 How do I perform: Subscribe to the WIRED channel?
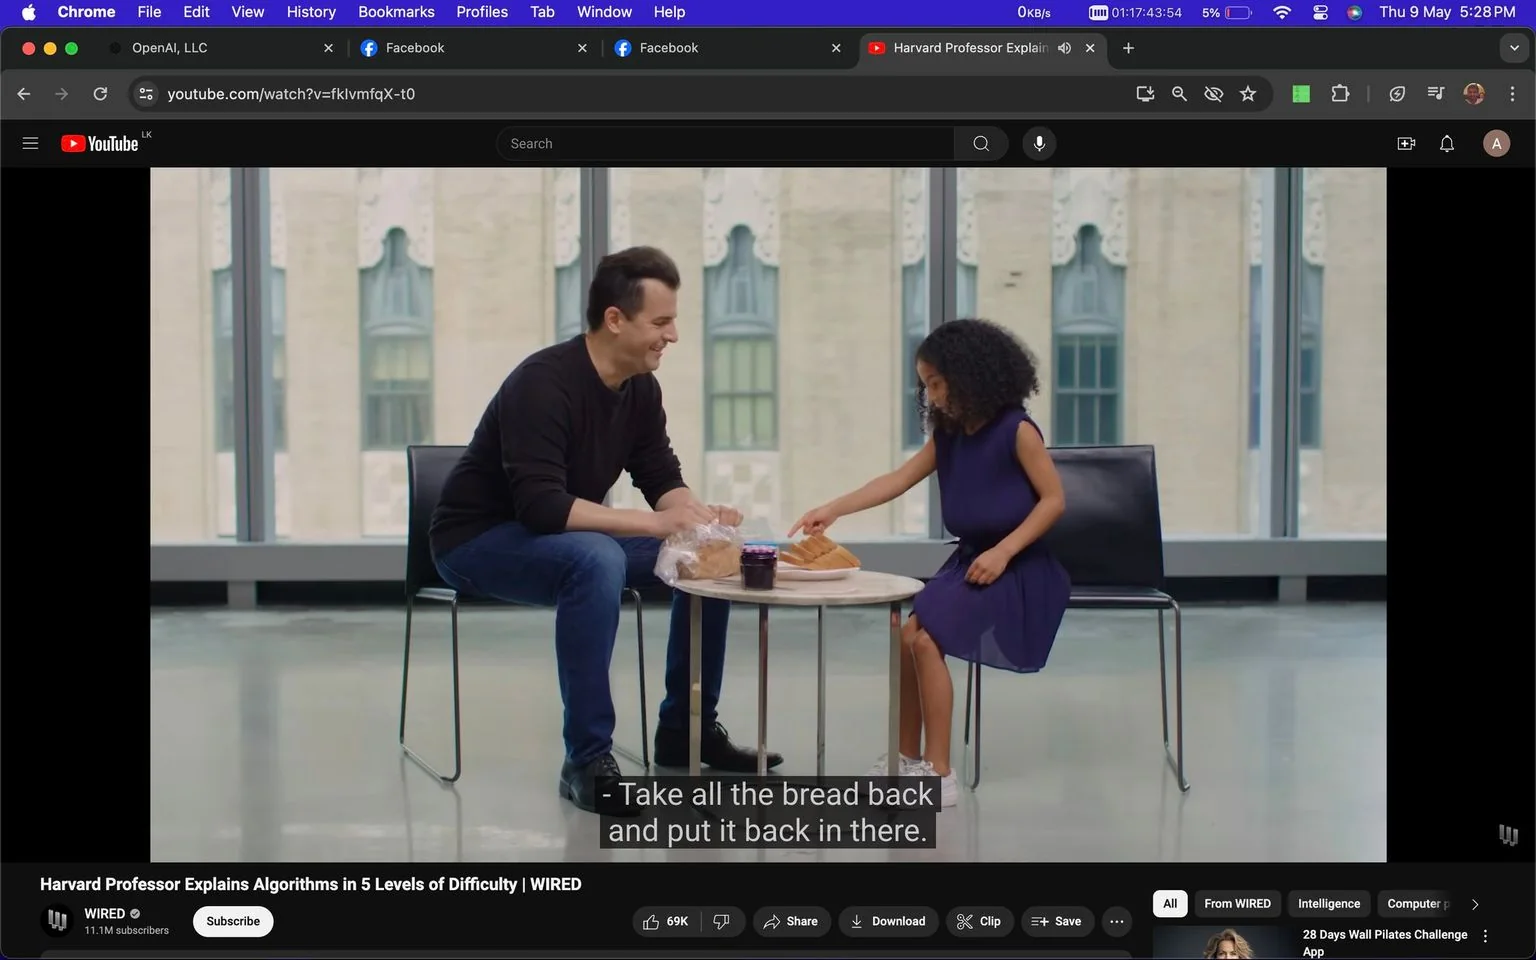(x=233, y=922)
